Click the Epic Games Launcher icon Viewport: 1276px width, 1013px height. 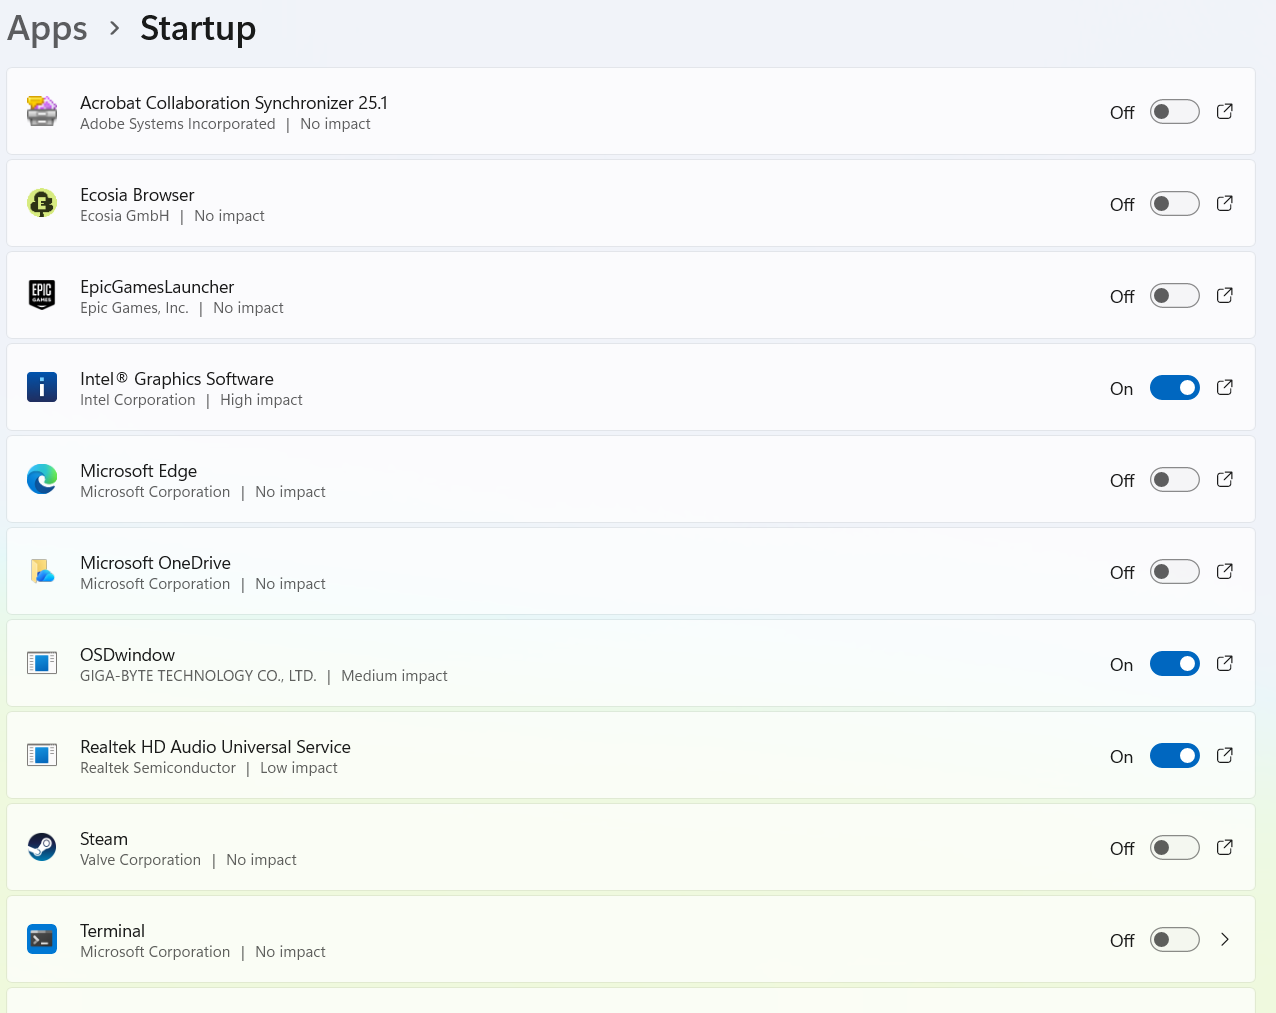click(x=42, y=295)
